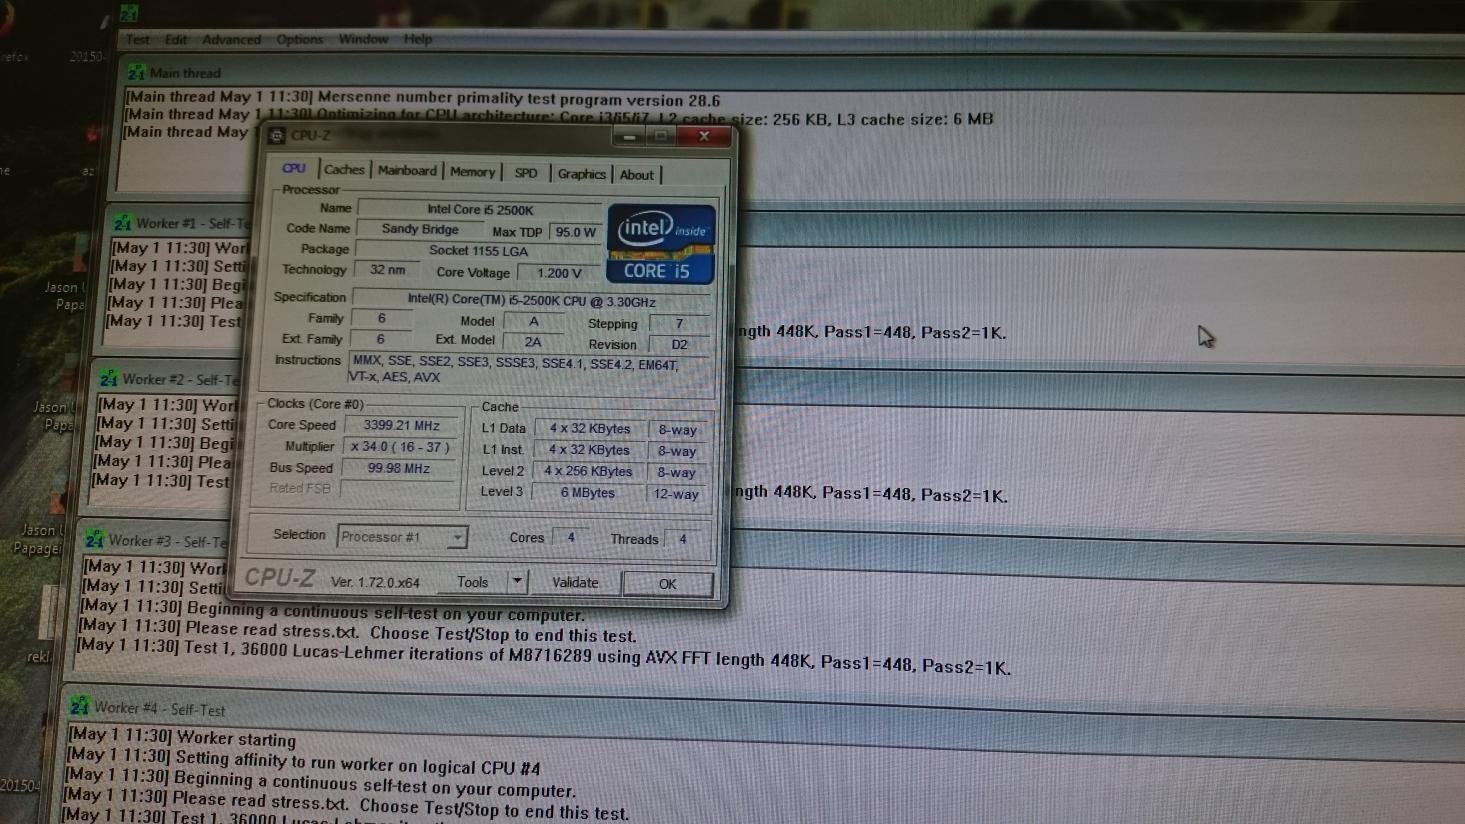
Task: Click the Multiplier value x 34.0
Action: pyautogui.click(x=400, y=447)
